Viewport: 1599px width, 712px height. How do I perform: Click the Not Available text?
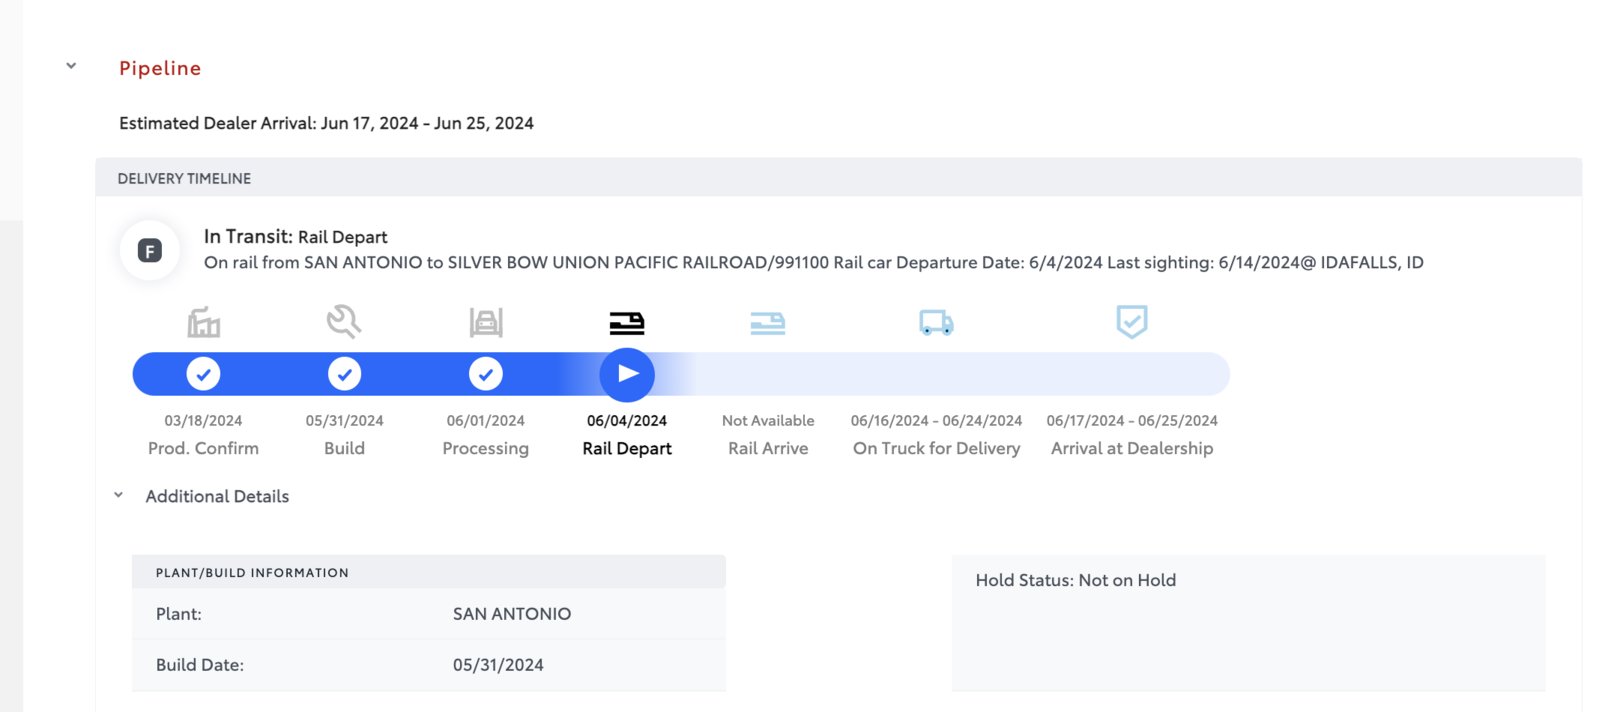[x=768, y=421]
